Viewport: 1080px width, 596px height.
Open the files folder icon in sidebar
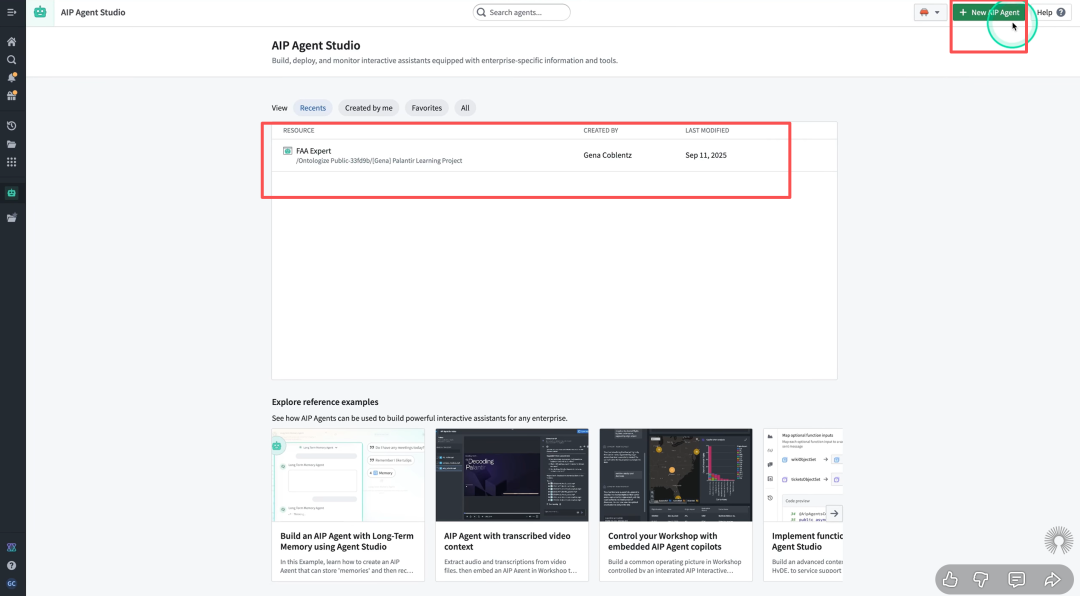[12, 144]
